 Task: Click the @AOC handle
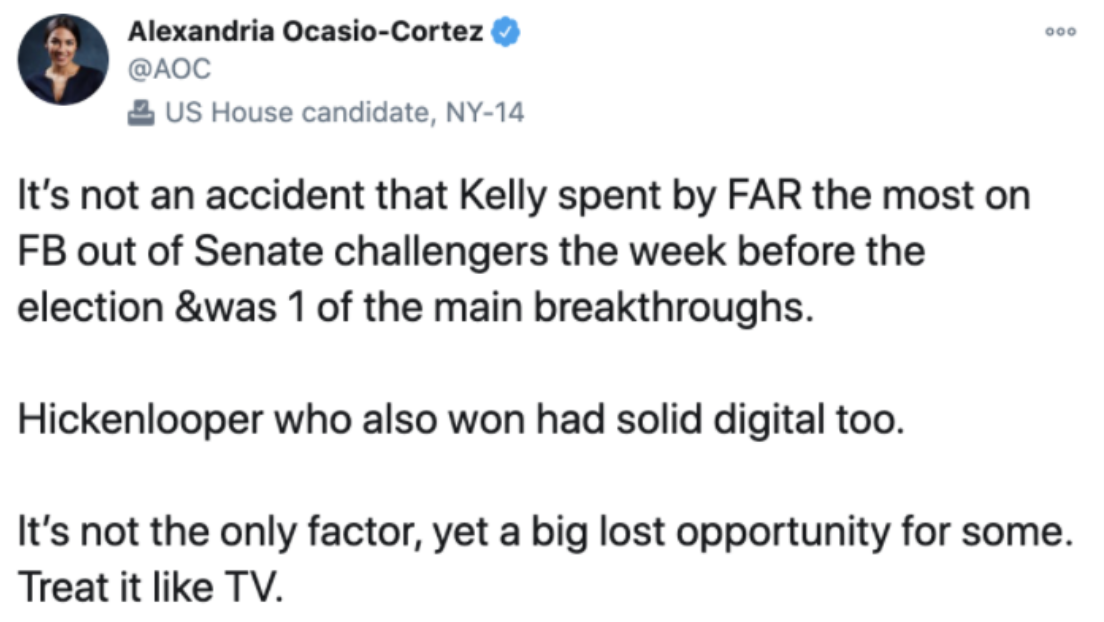(169, 69)
